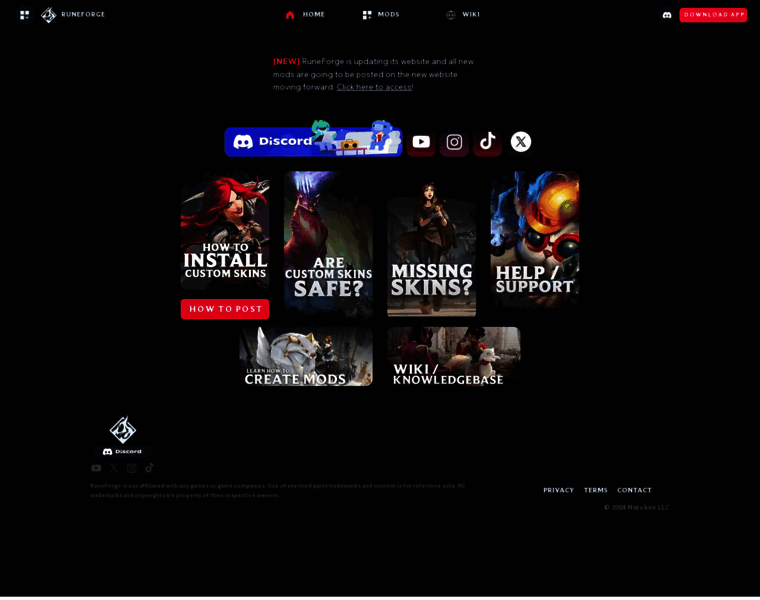Click the How To Post button
This screenshot has height=600, width=760.
click(225, 309)
